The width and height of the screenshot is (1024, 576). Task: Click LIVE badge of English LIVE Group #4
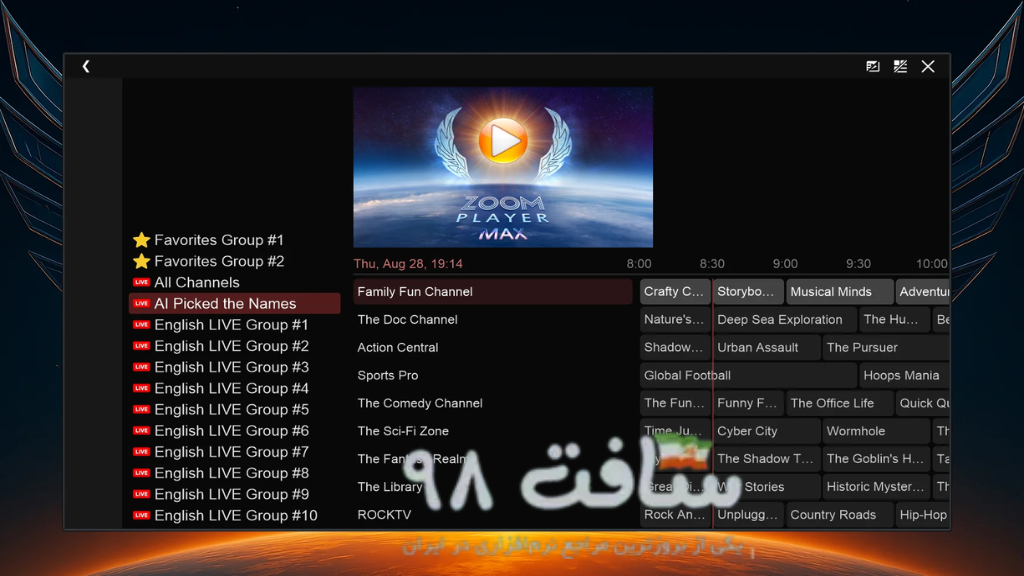point(141,389)
